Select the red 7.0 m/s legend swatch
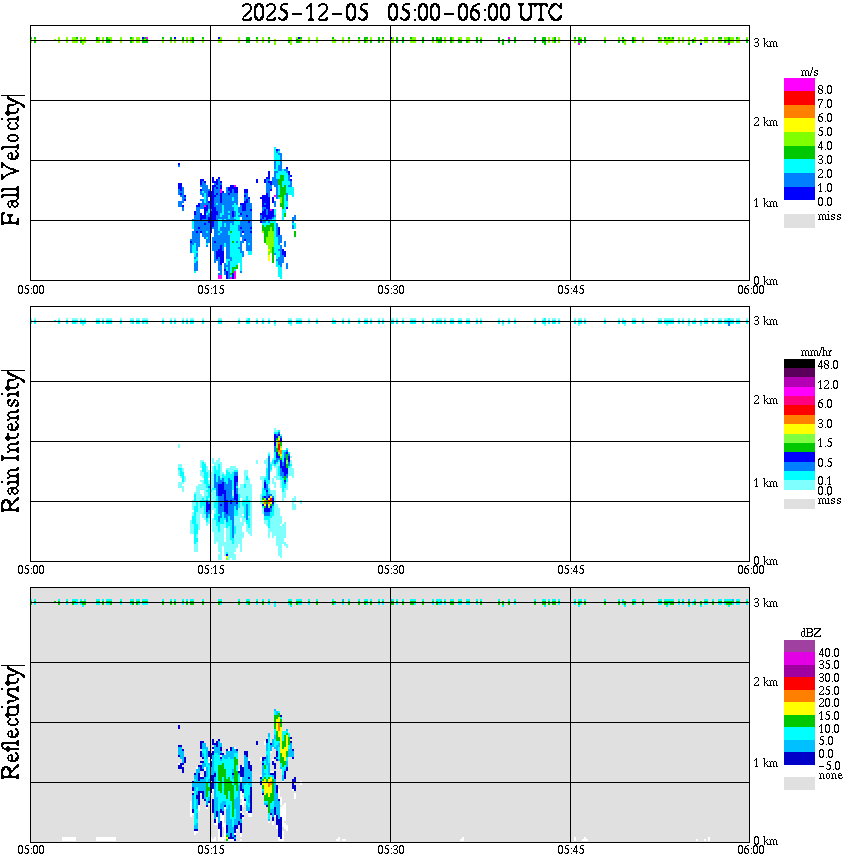 pyautogui.click(x=799, y=99)
